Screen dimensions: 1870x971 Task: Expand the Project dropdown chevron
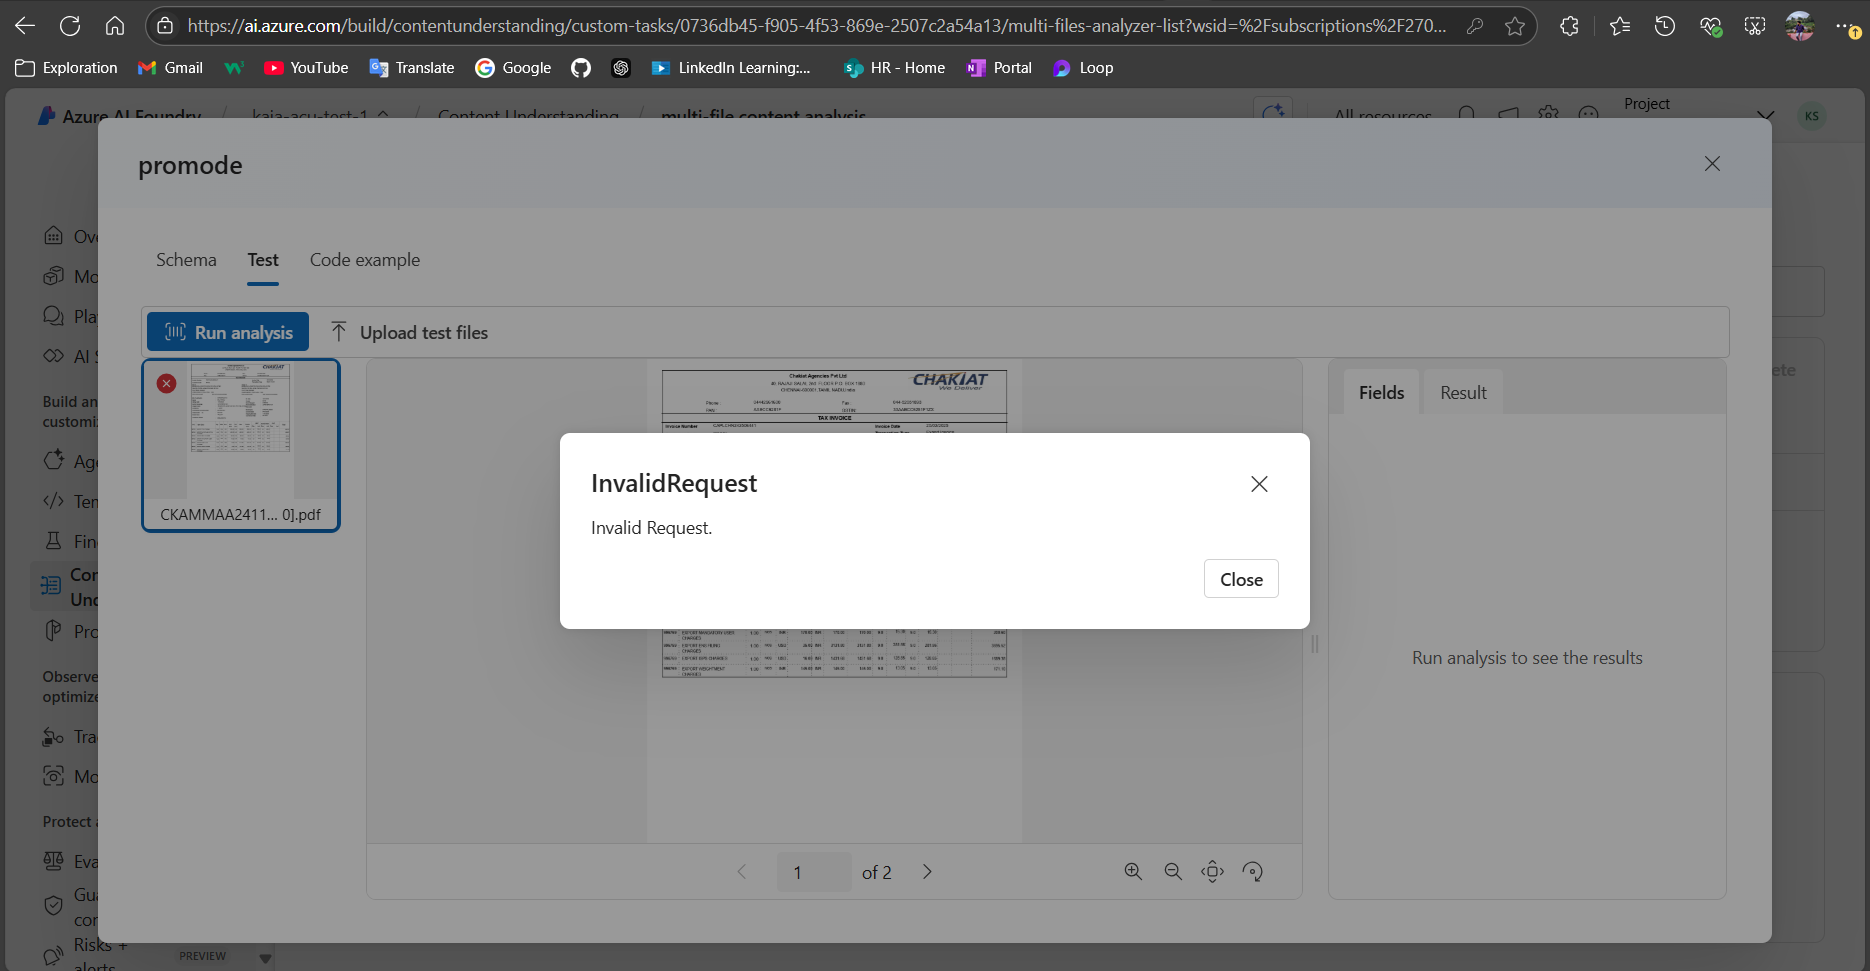coord(1765,115)
